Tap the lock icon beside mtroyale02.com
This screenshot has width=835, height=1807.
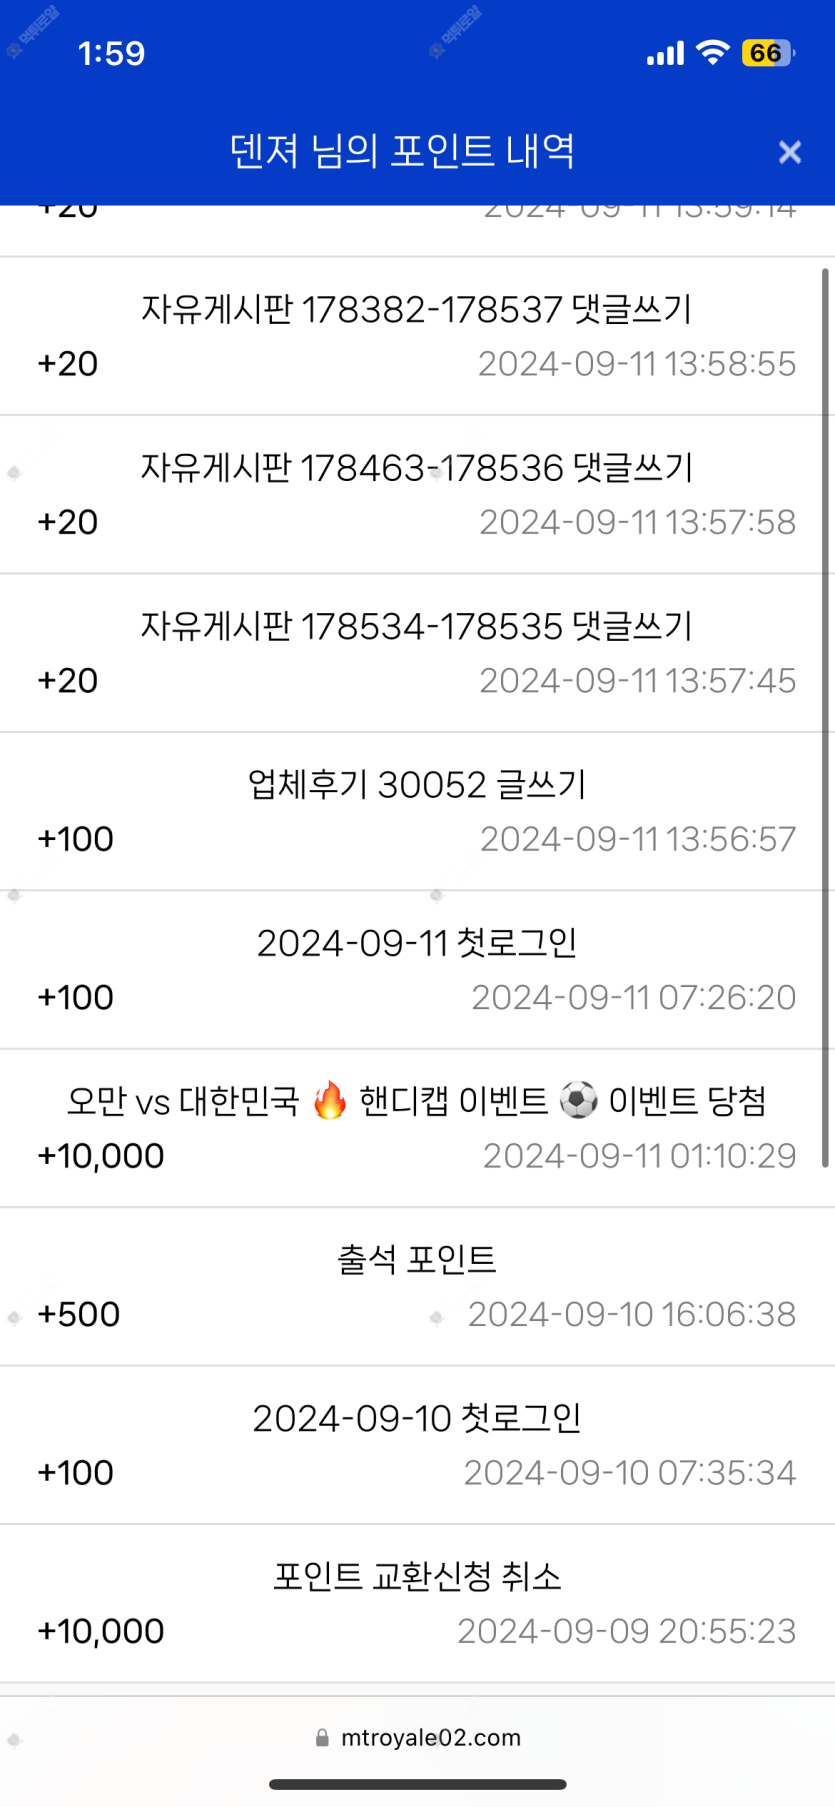pyautogui.click(x=322, y=1738)
